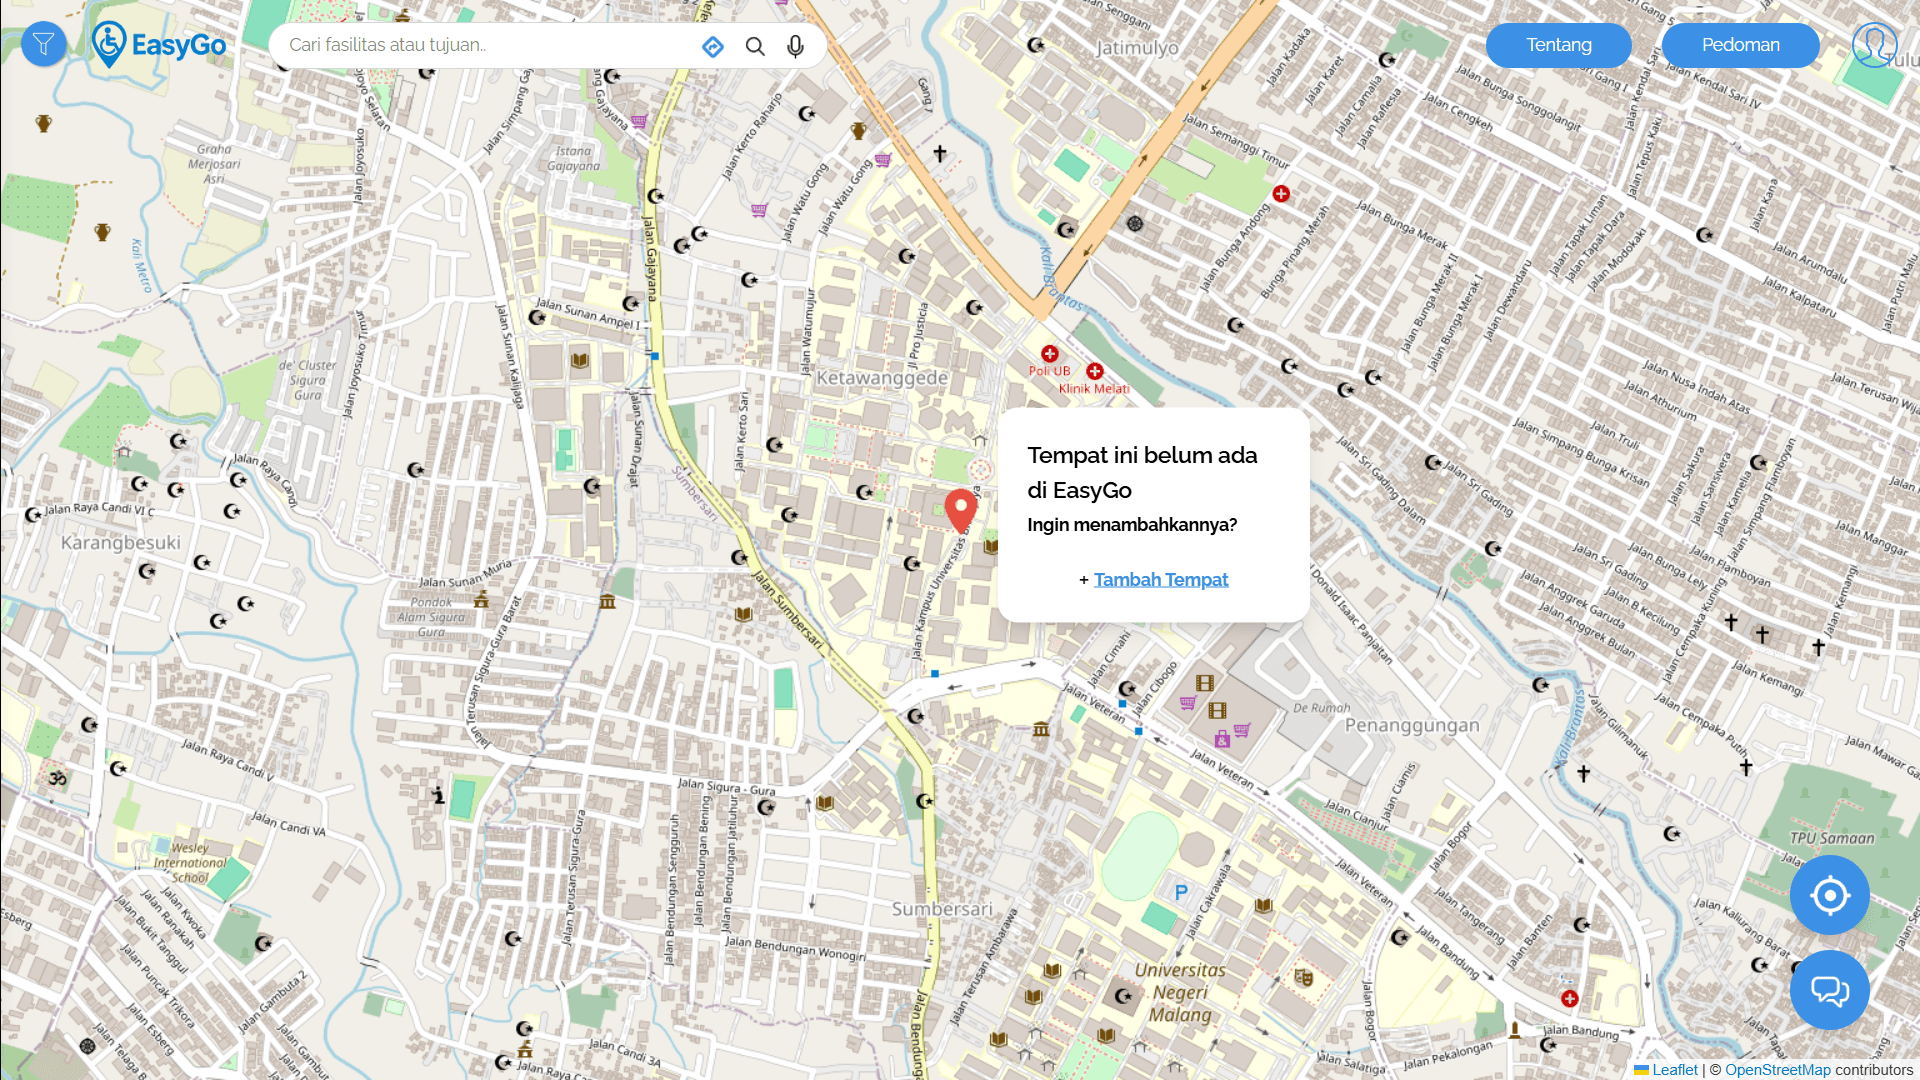Viewport: 1920px width, 1080px height.
Task: Click the Tambah Tempat link
Action: point(1160,580)
